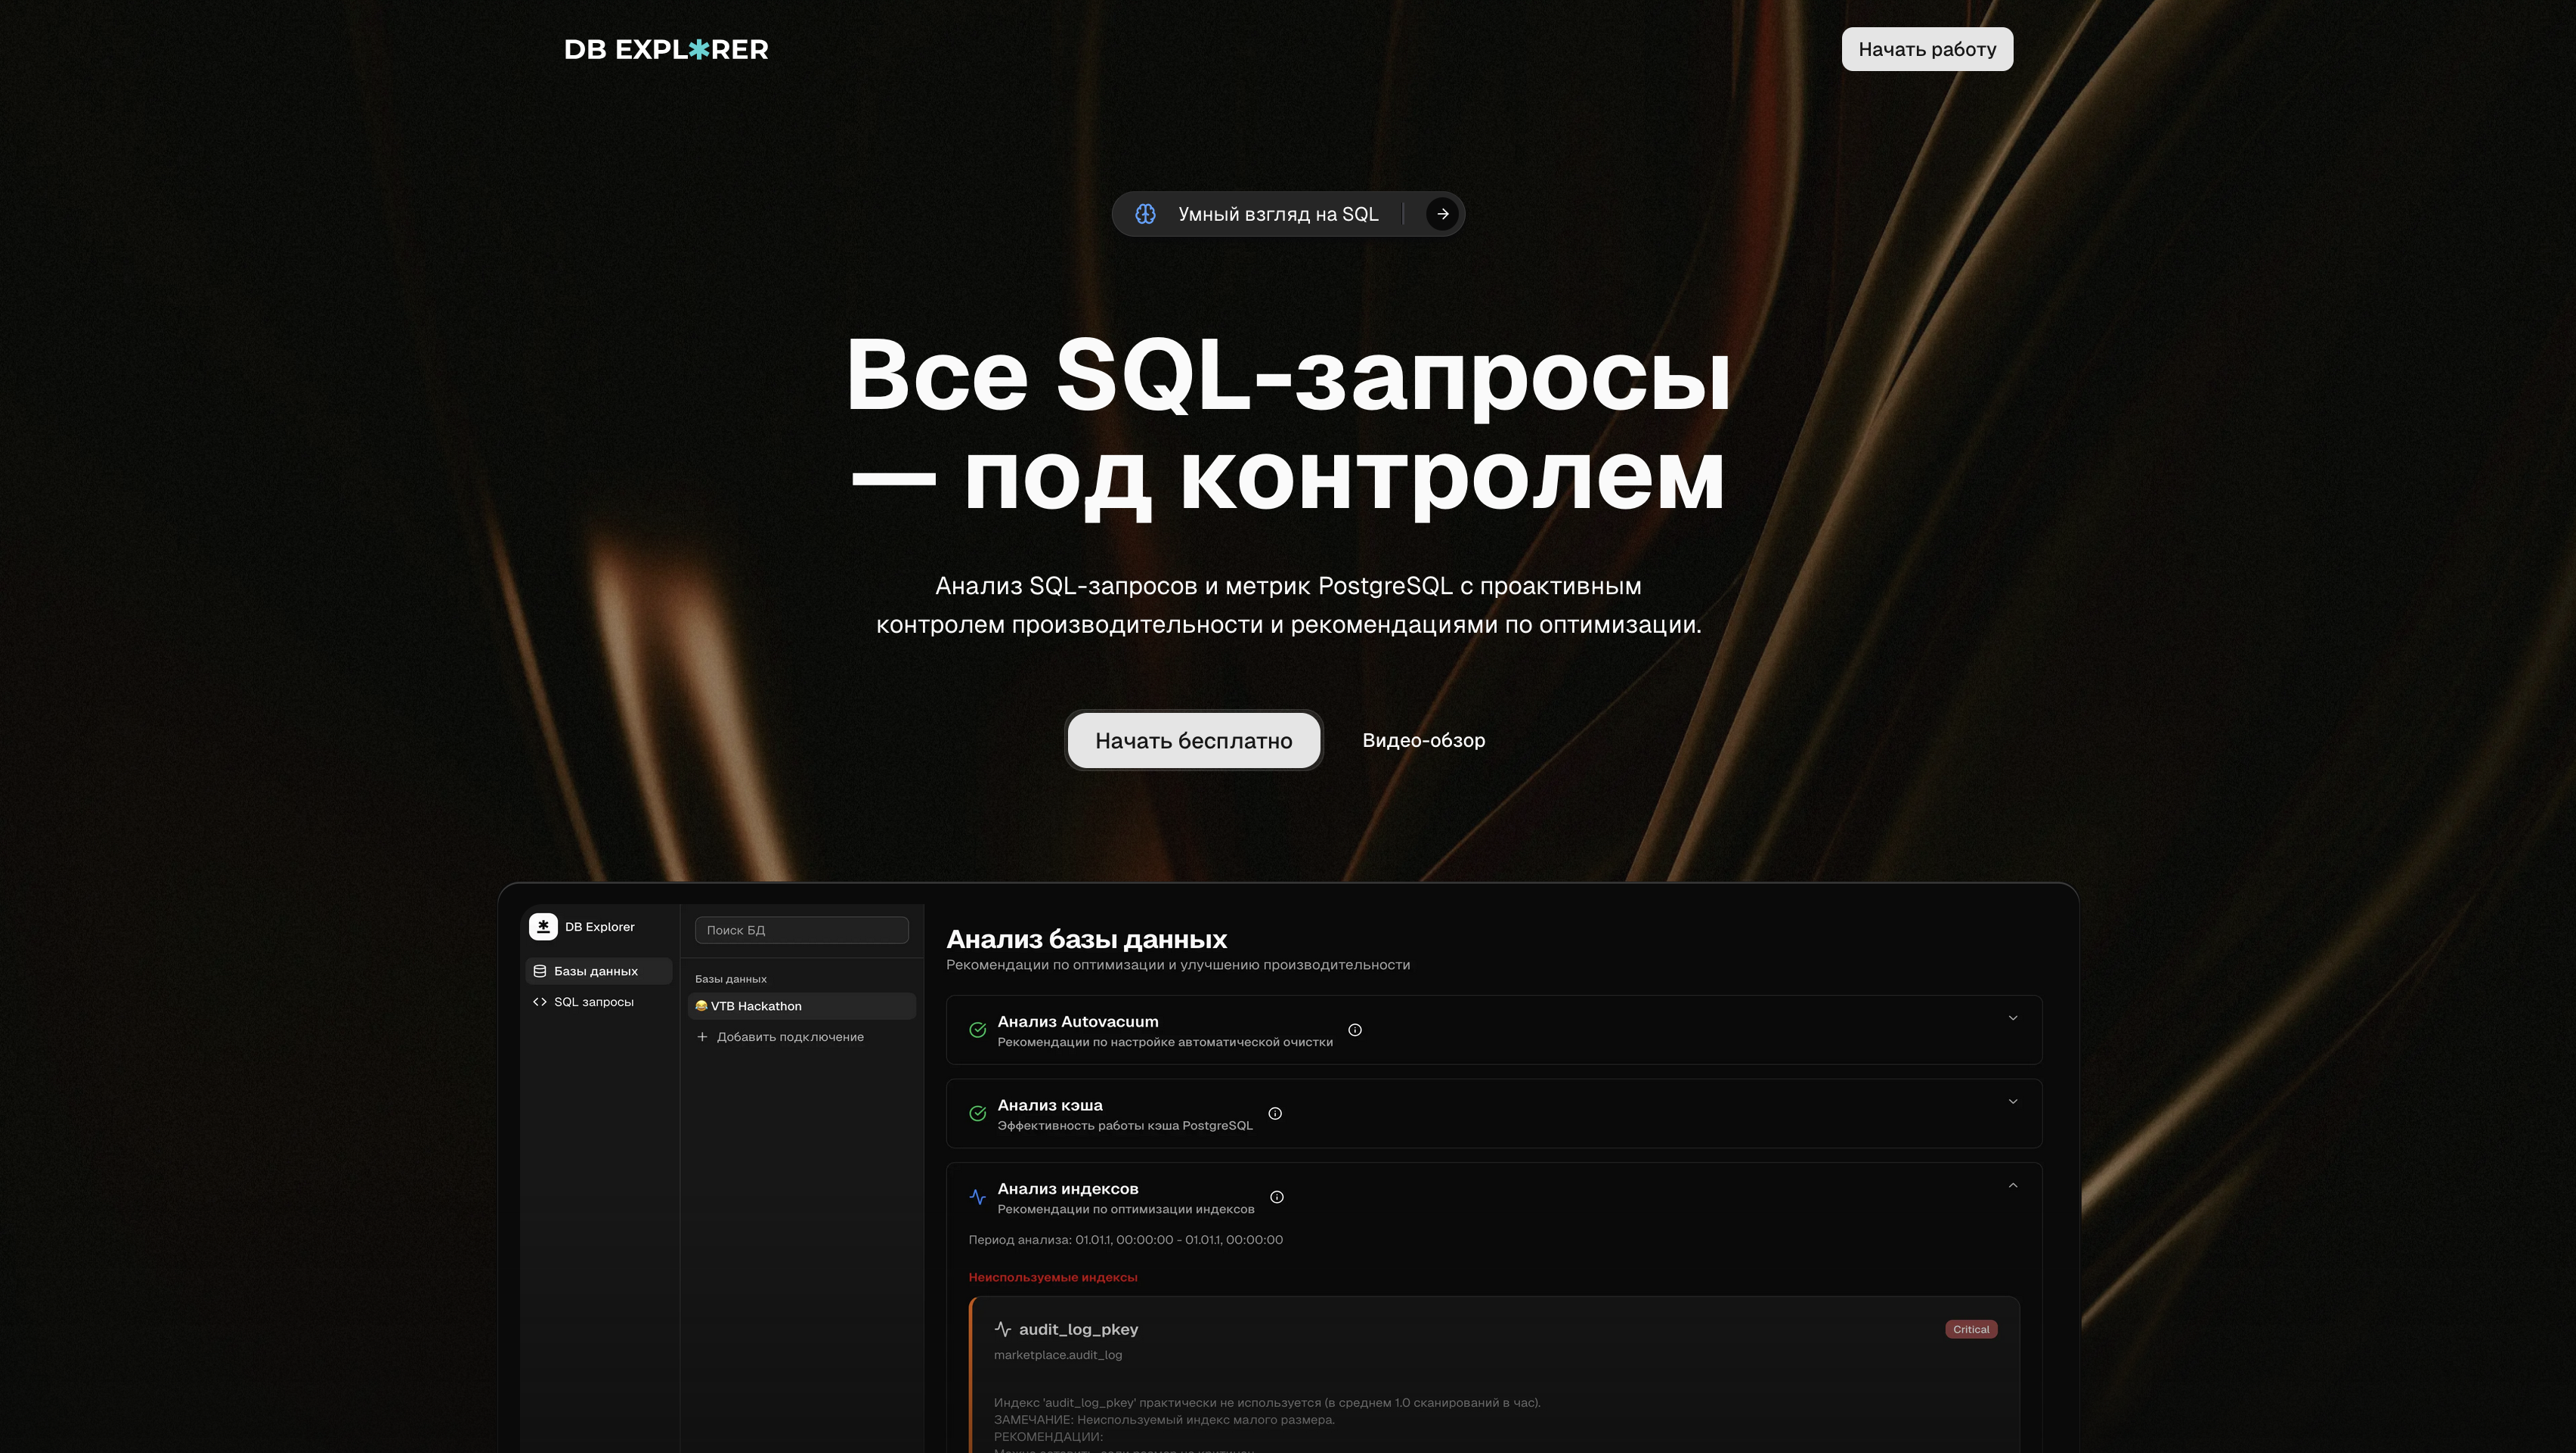Viewport: 2576px width, 1453px height.
Task: Click the green check icon beside Анализ кэша
Action: point(978,1113)
